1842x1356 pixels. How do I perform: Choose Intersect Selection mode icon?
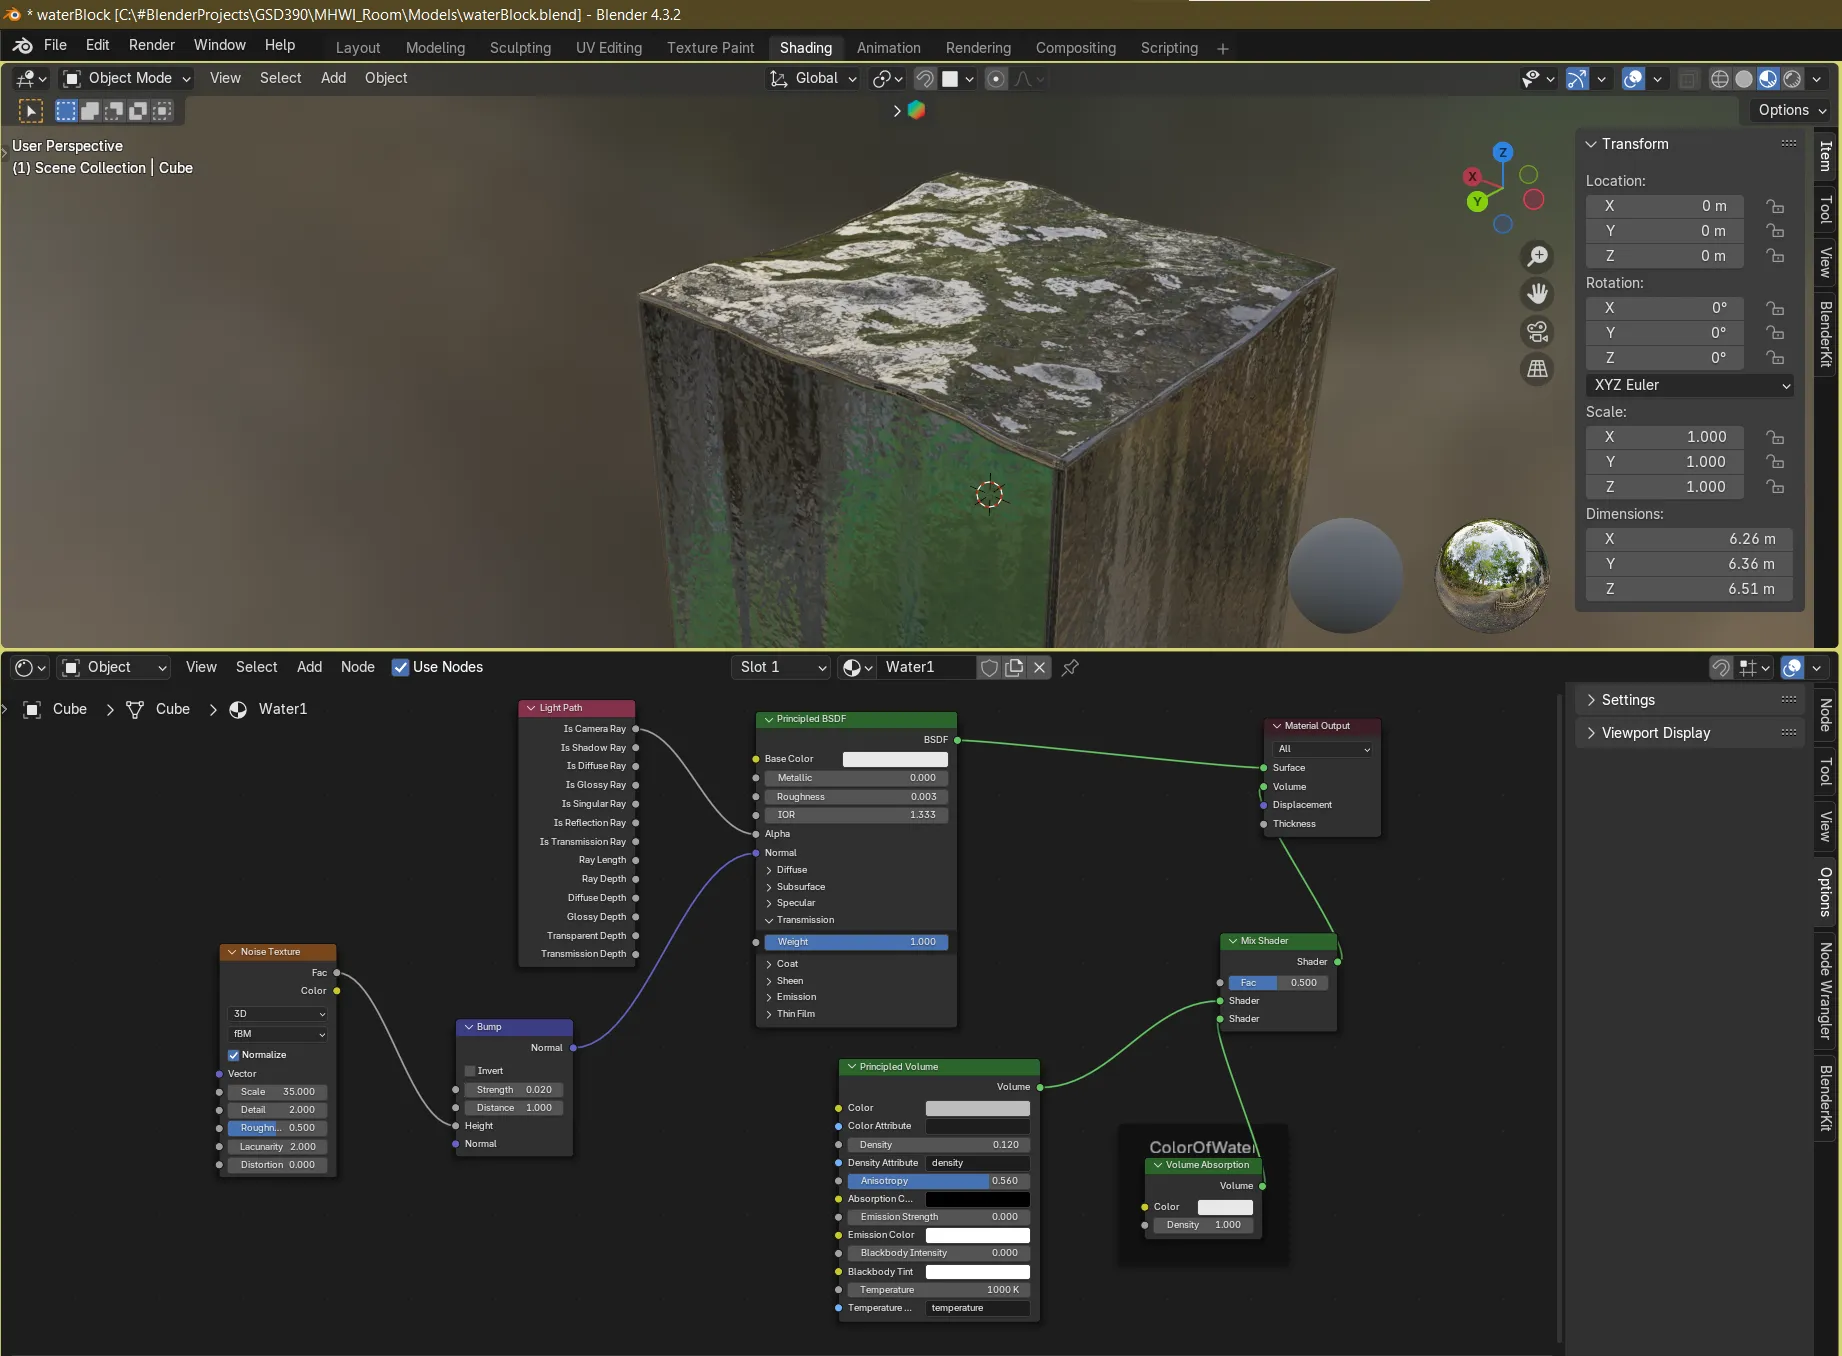[162, 111]
